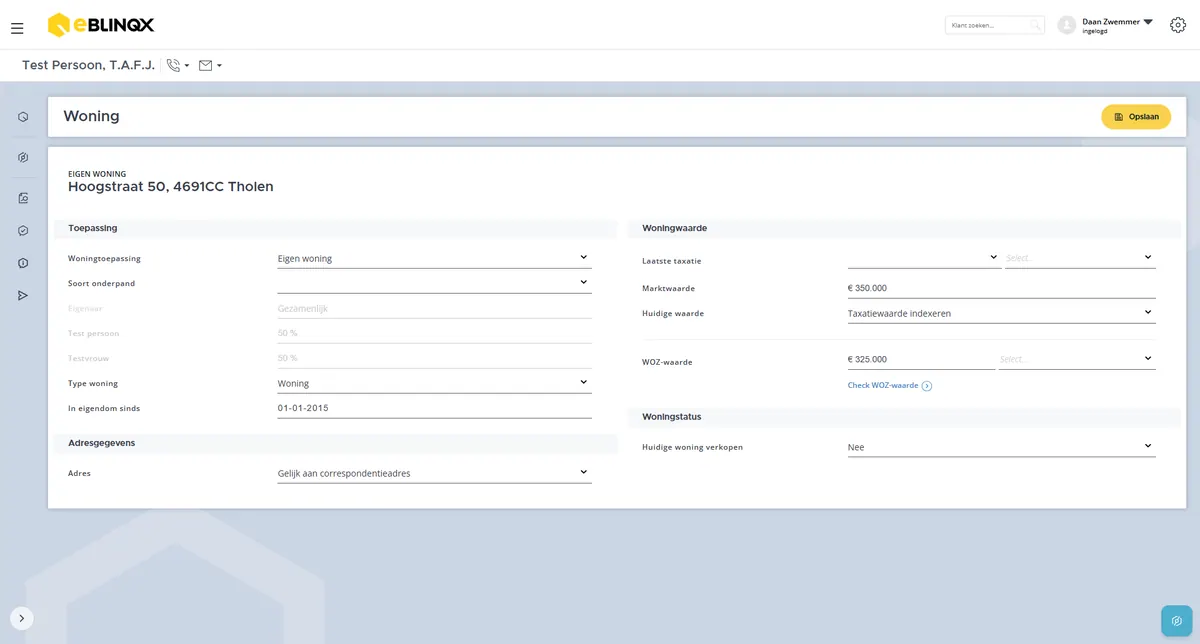Click the circled arrow next to Check WOZ-waarde
The image size is (1200, 644).
click(x=927, y=386)
